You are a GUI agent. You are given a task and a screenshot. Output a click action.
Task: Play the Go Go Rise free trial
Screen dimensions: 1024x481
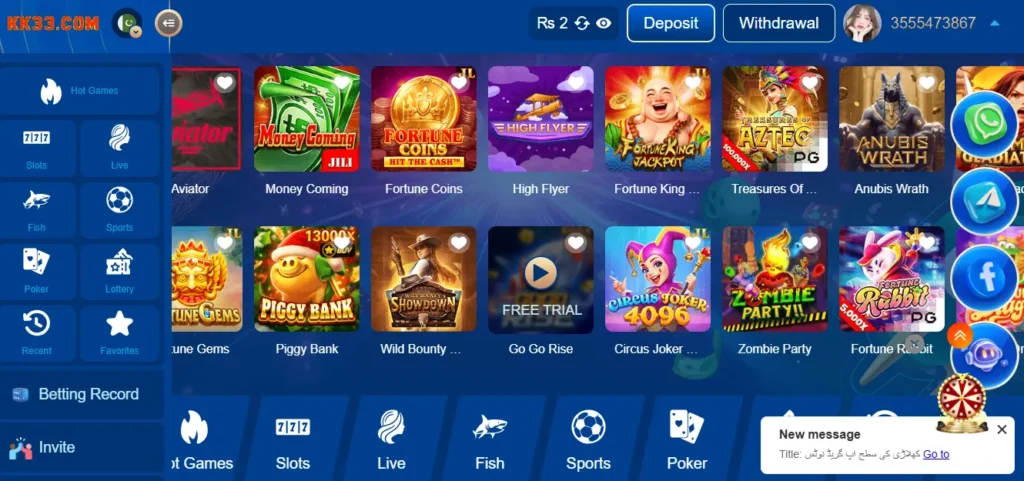[x=541, y=279]
